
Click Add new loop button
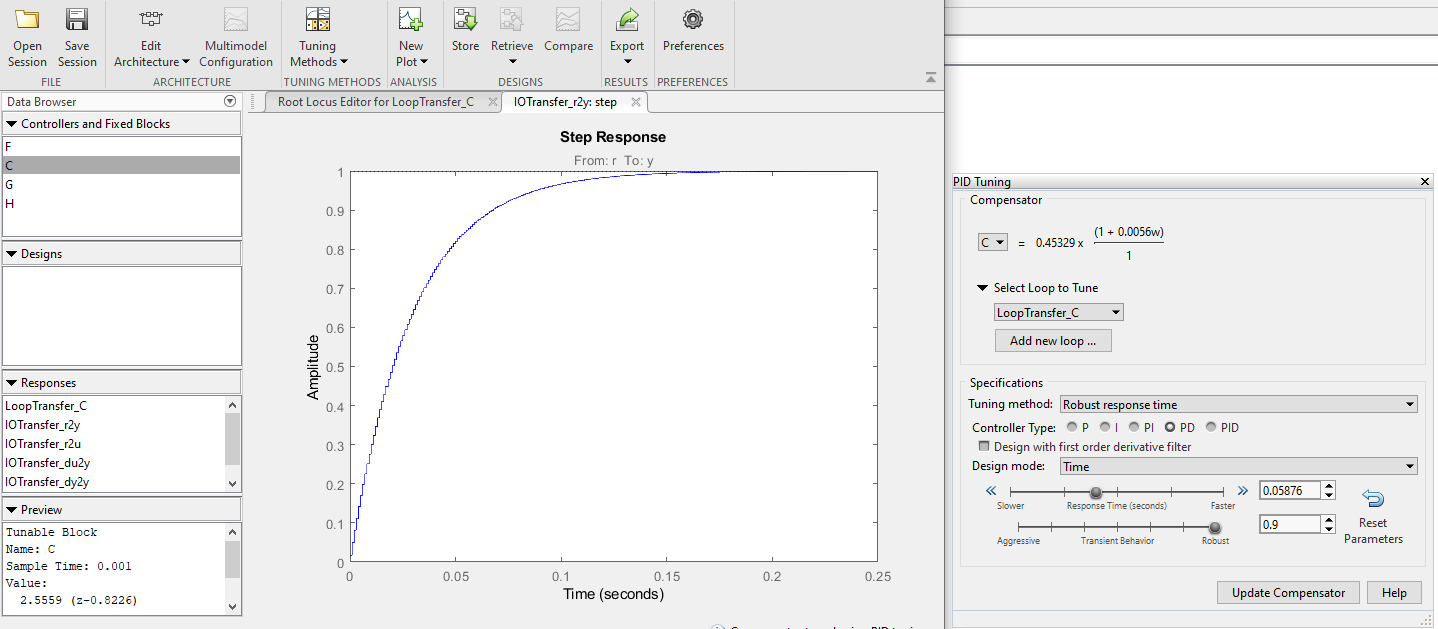pos(1053,341)
